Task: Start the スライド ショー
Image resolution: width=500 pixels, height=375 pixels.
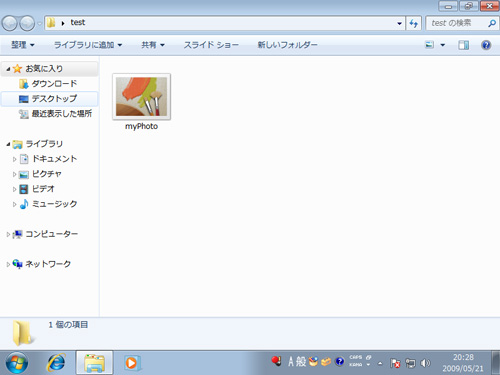Action: (211, 45)
